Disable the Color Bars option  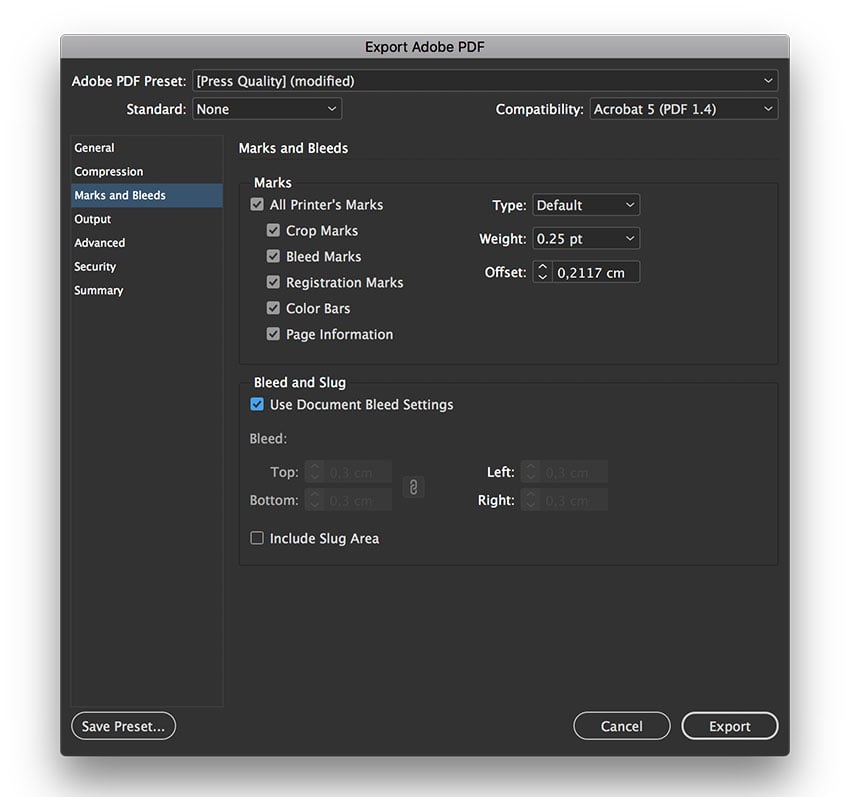point(273,308)
